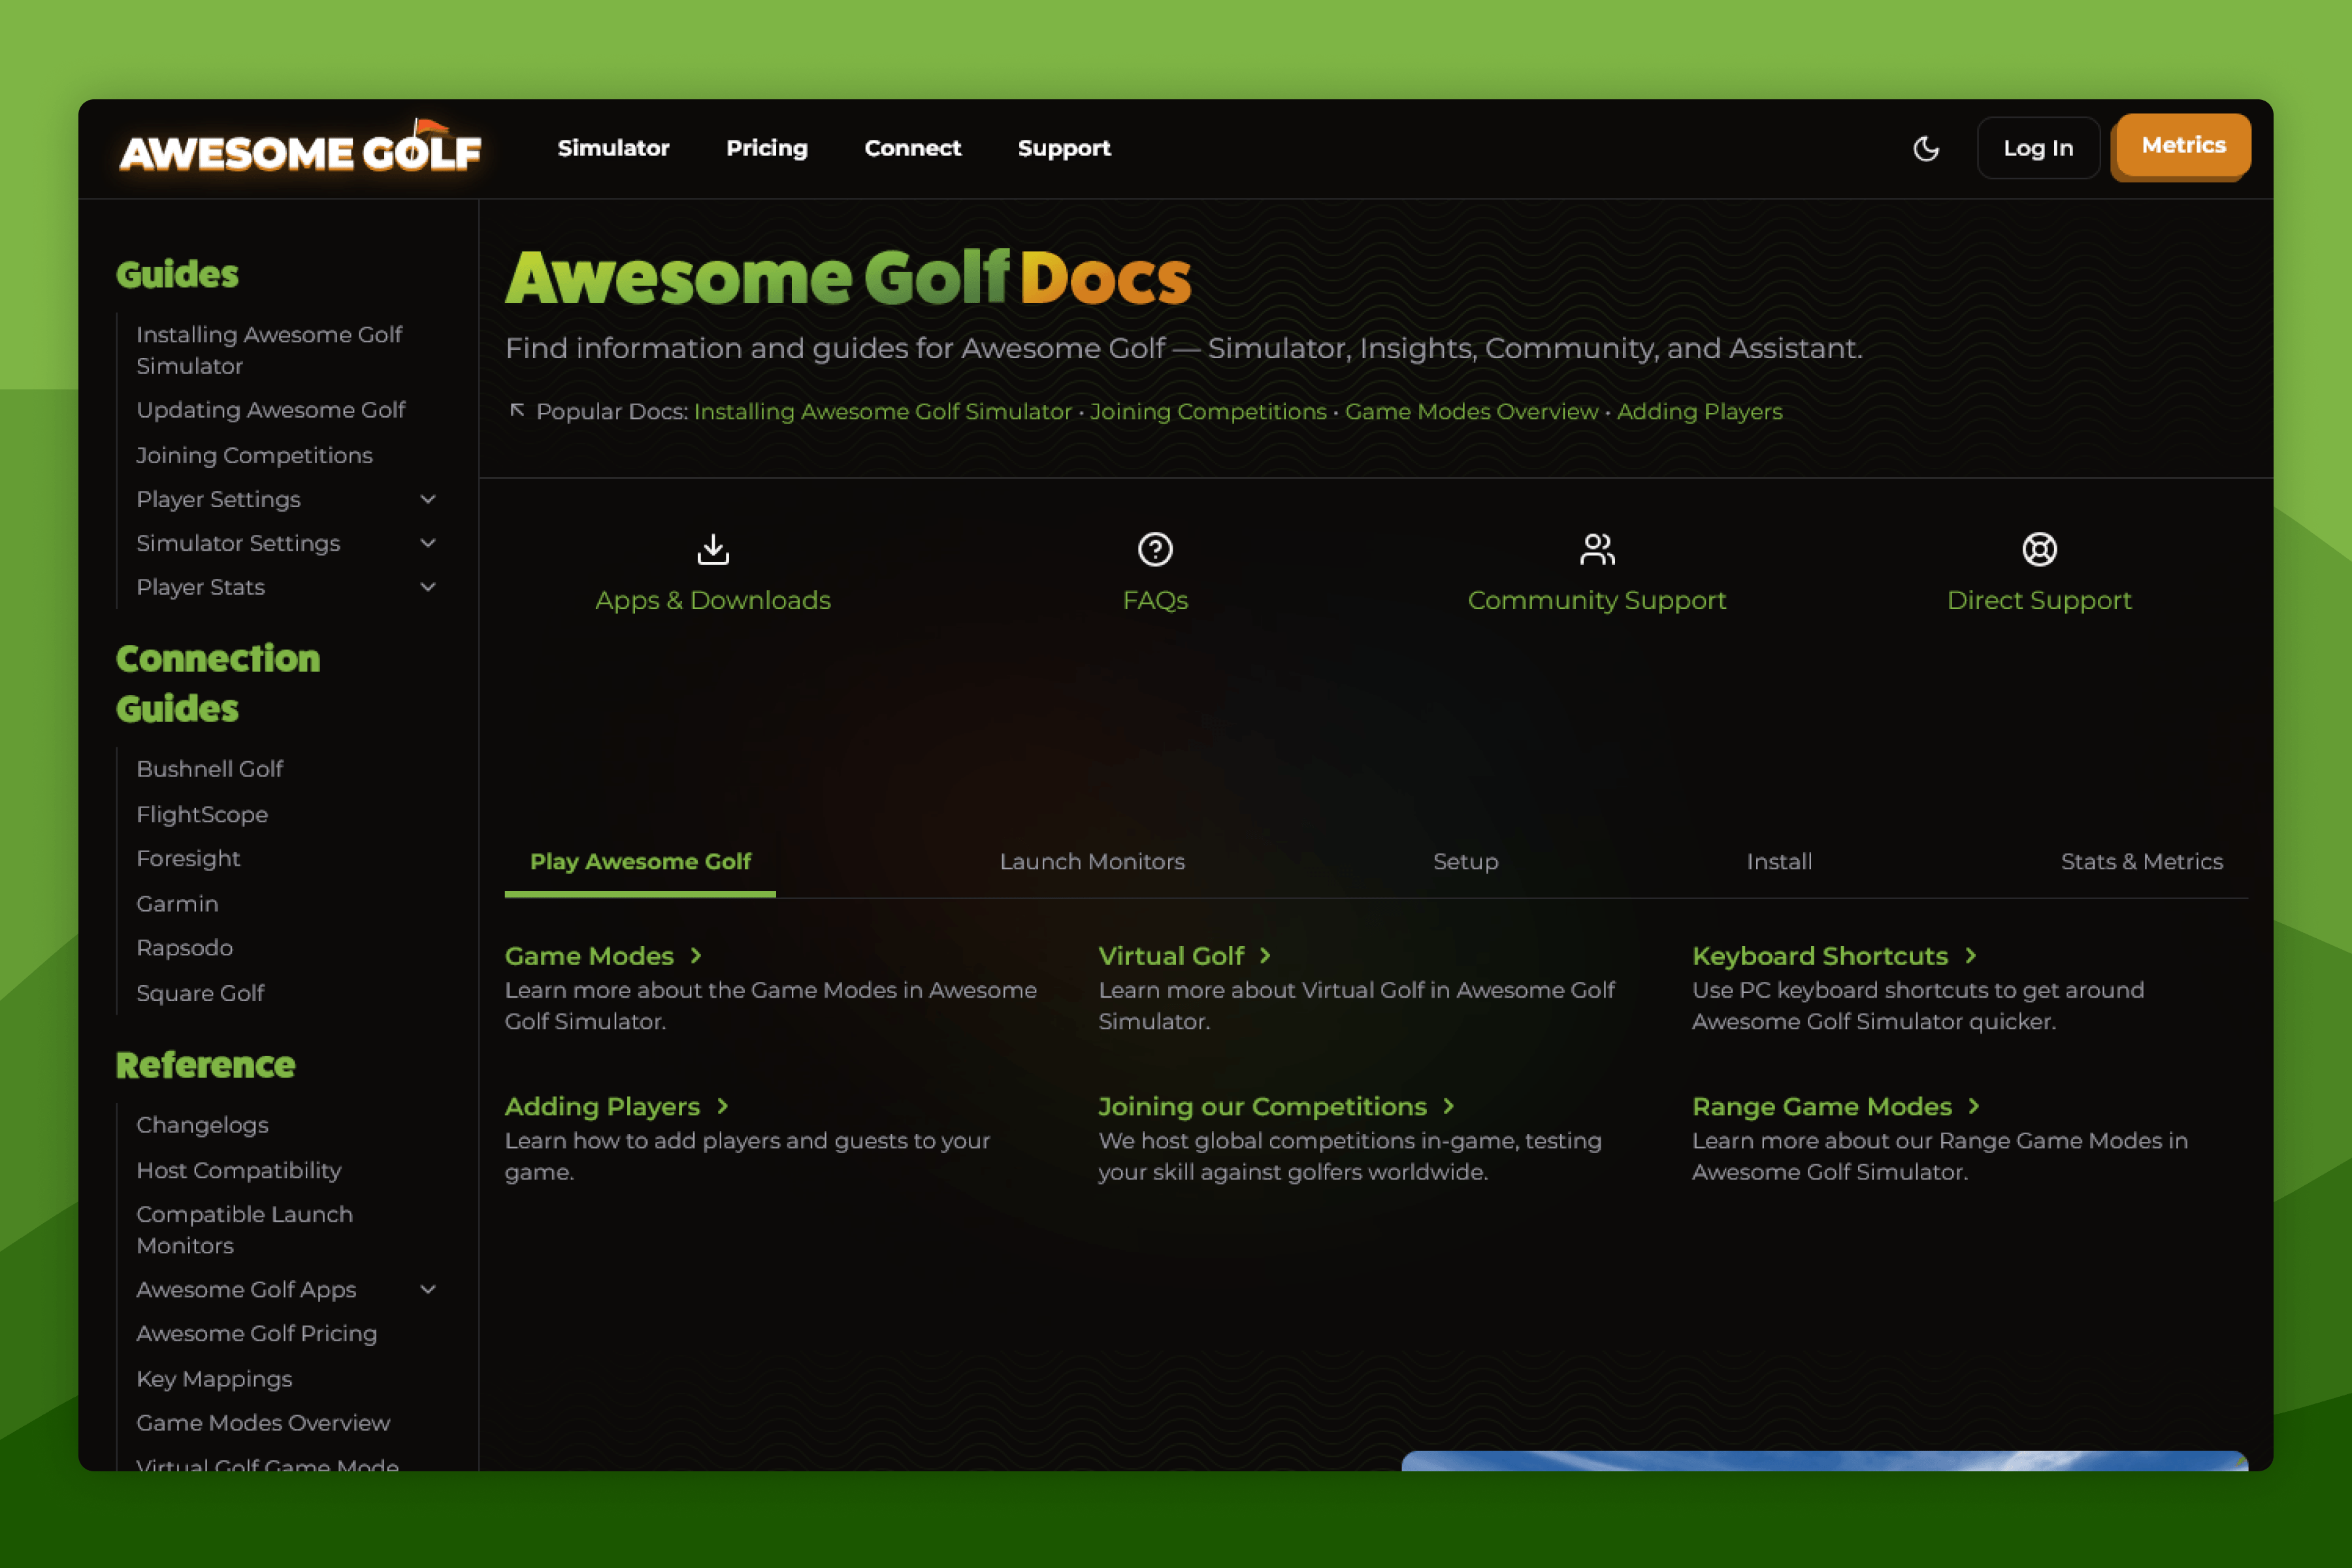2352x1568 pixels.
Task: Expand the Simulator Settings section
Action: point(429,543)
